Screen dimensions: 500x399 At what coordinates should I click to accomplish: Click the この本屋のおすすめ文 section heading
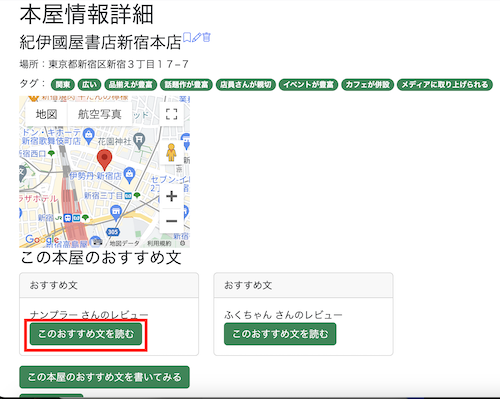pyautogui.click(x=101, y=258)
